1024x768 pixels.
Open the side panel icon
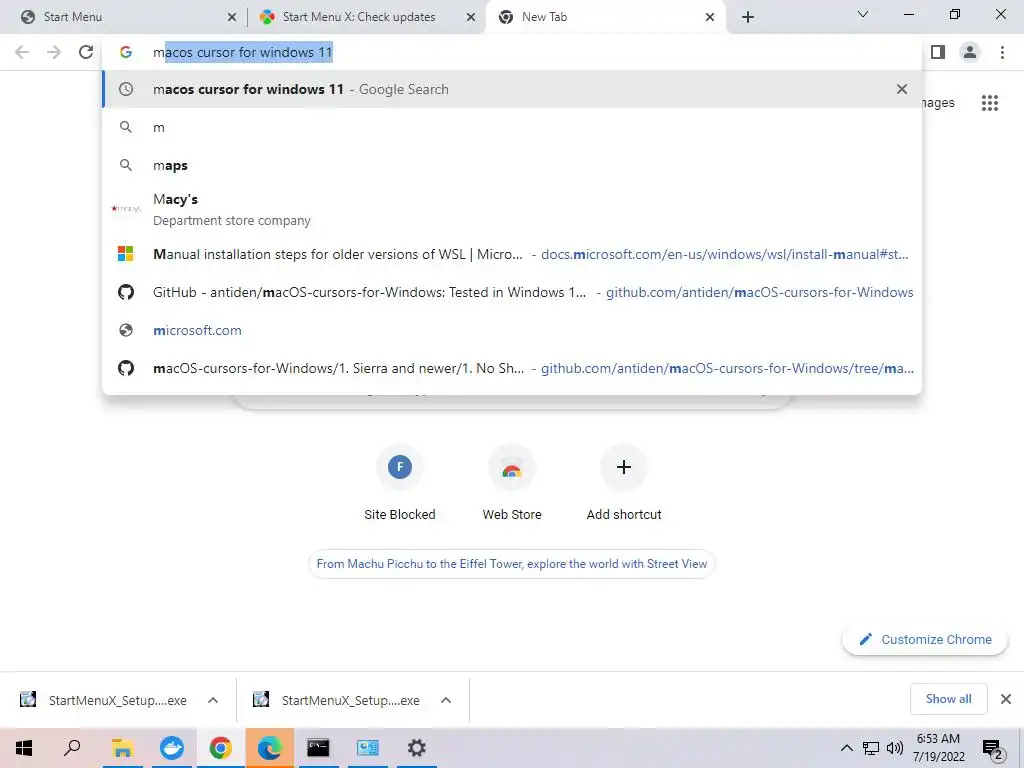click(x=938, y=52)
